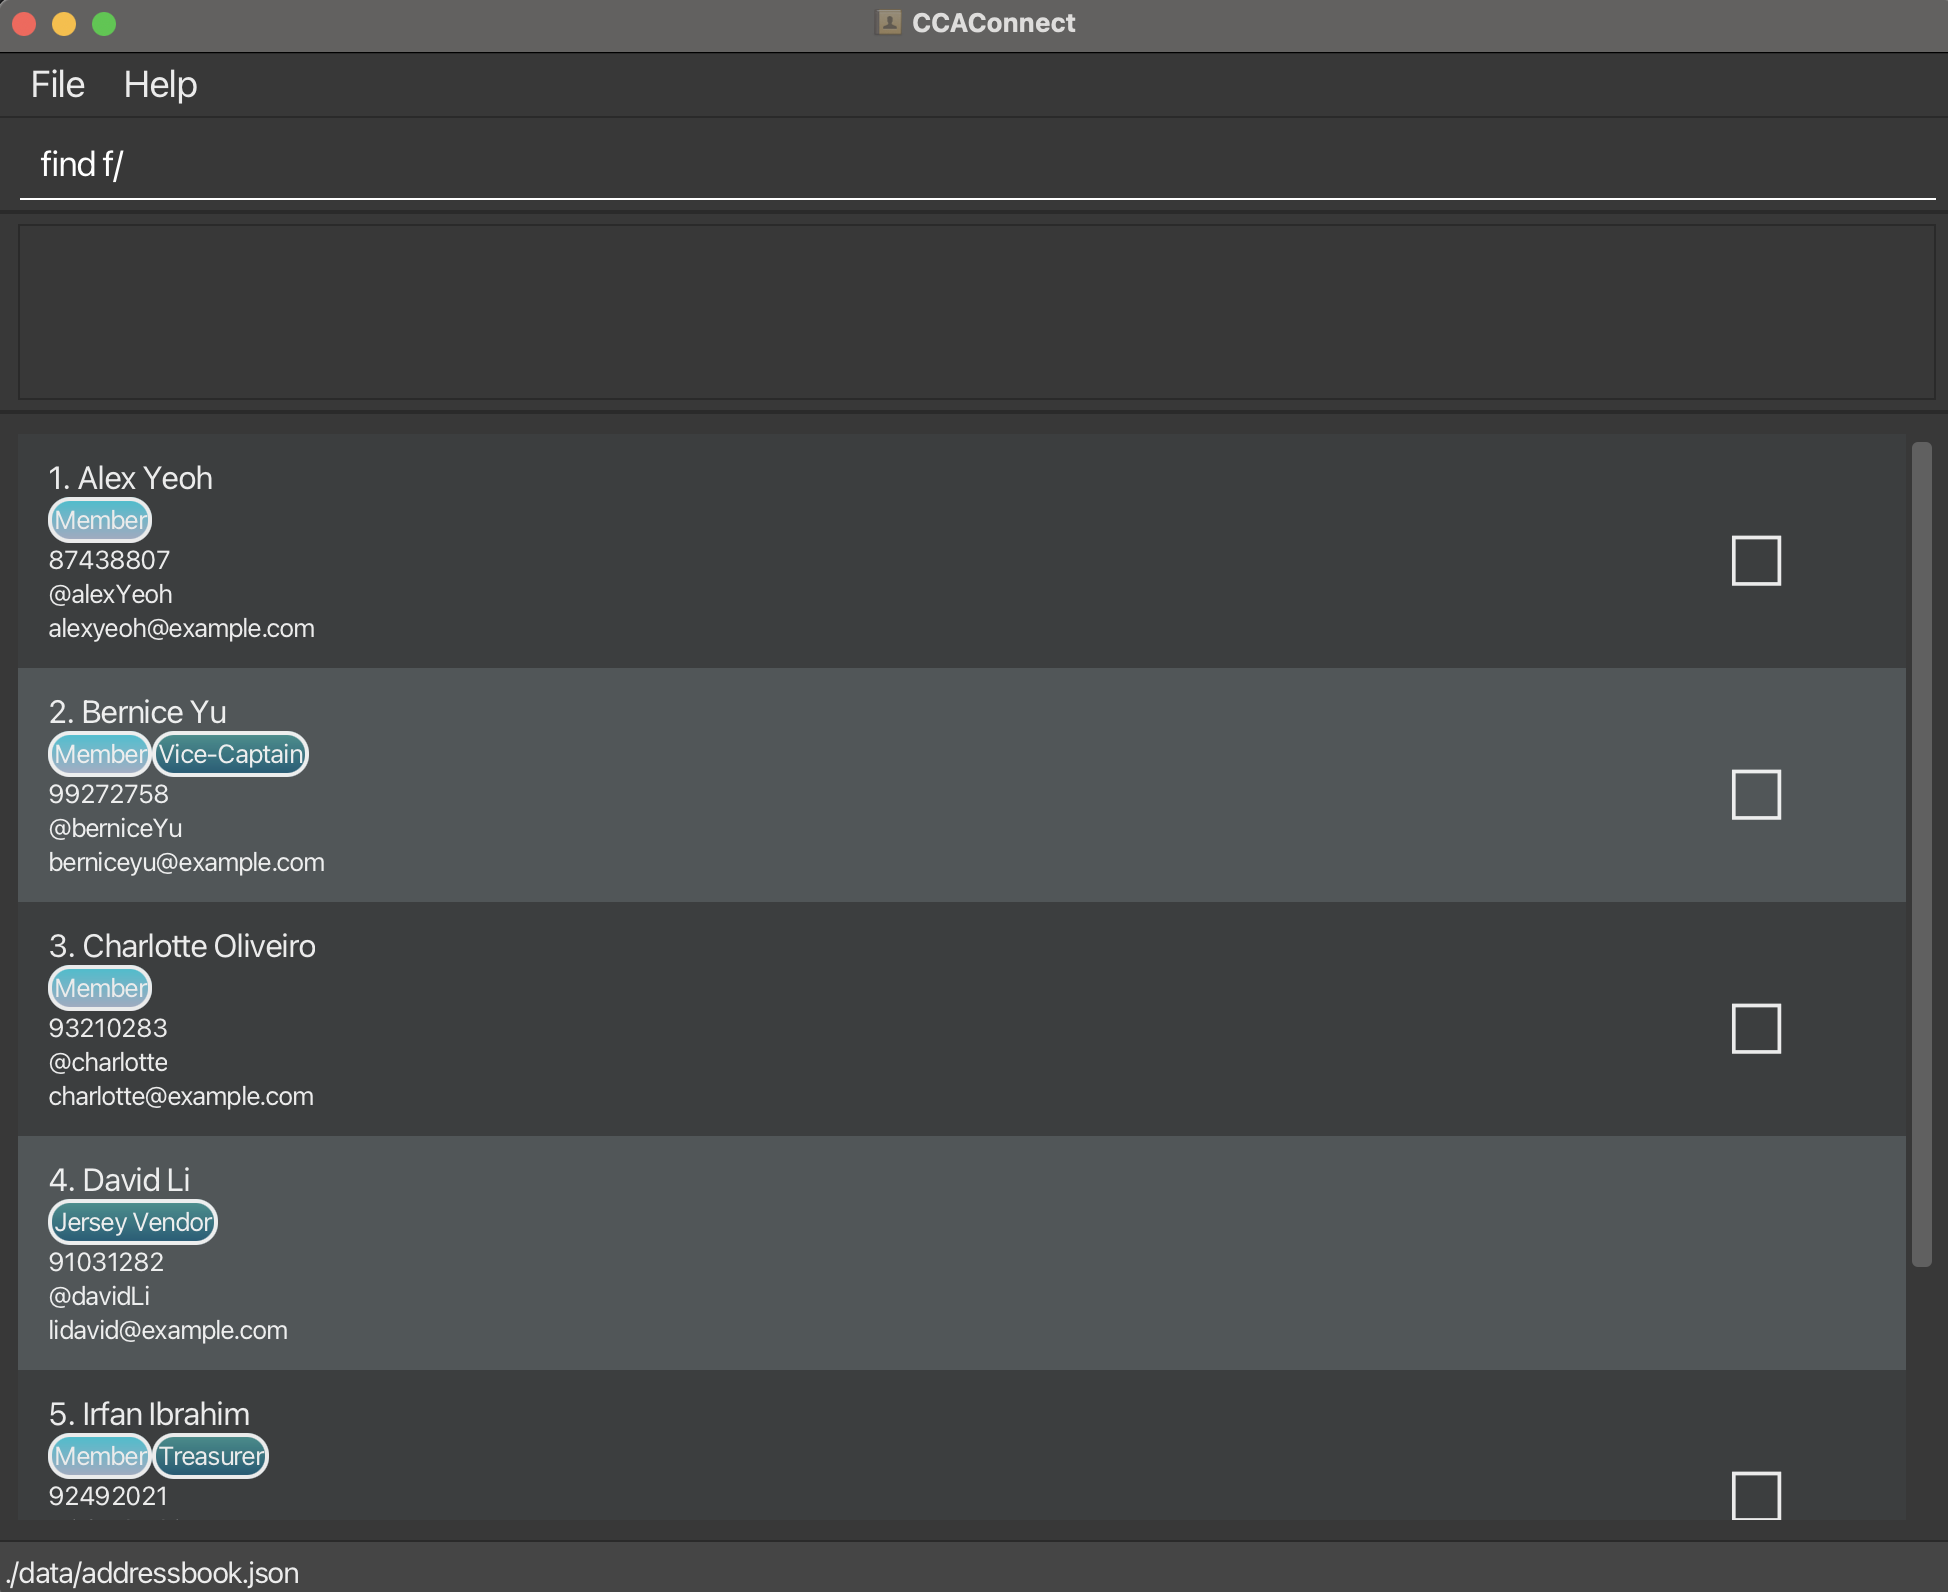Tick the checkbox for Irfan Ibrahim
1948x1592 pixels.
coord(1755,1495)
